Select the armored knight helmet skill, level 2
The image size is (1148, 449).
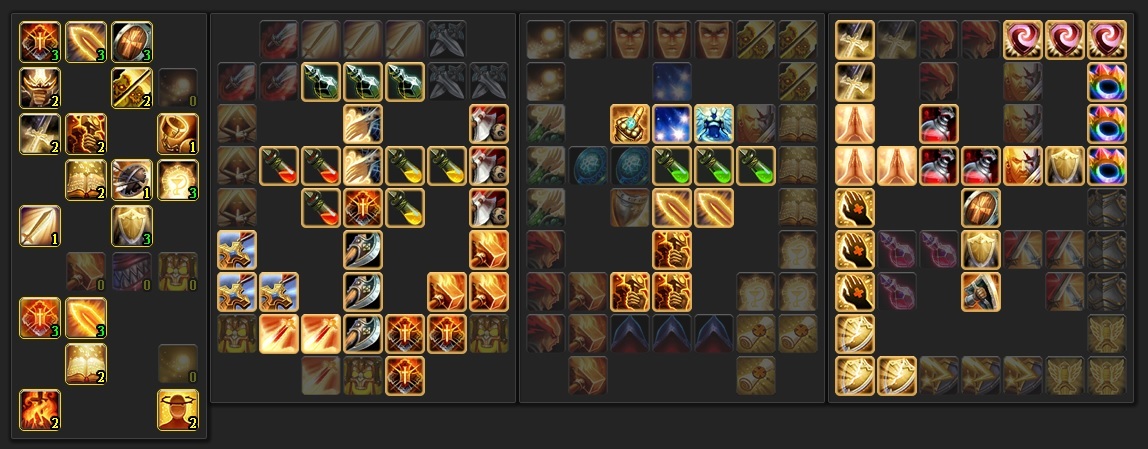[40, 88]
